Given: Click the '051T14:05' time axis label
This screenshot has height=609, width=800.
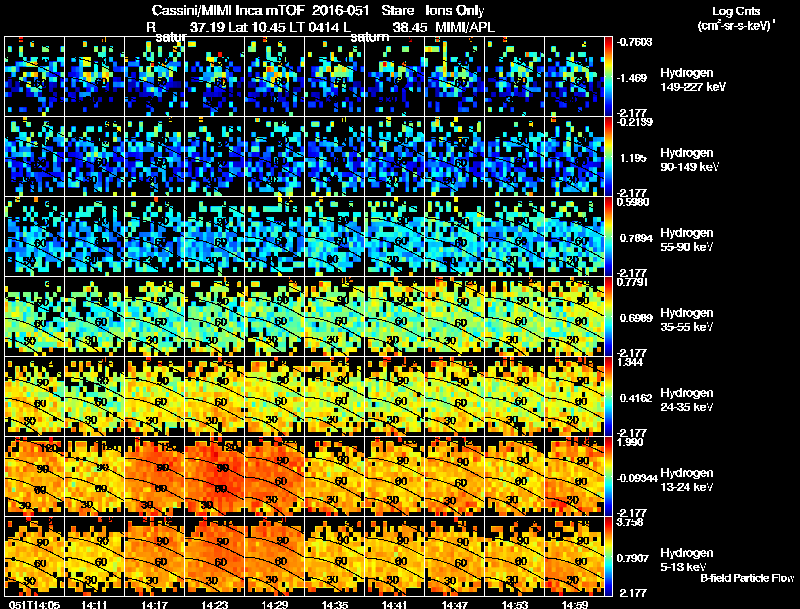Looking at the screenshot, I should (35, 604).
